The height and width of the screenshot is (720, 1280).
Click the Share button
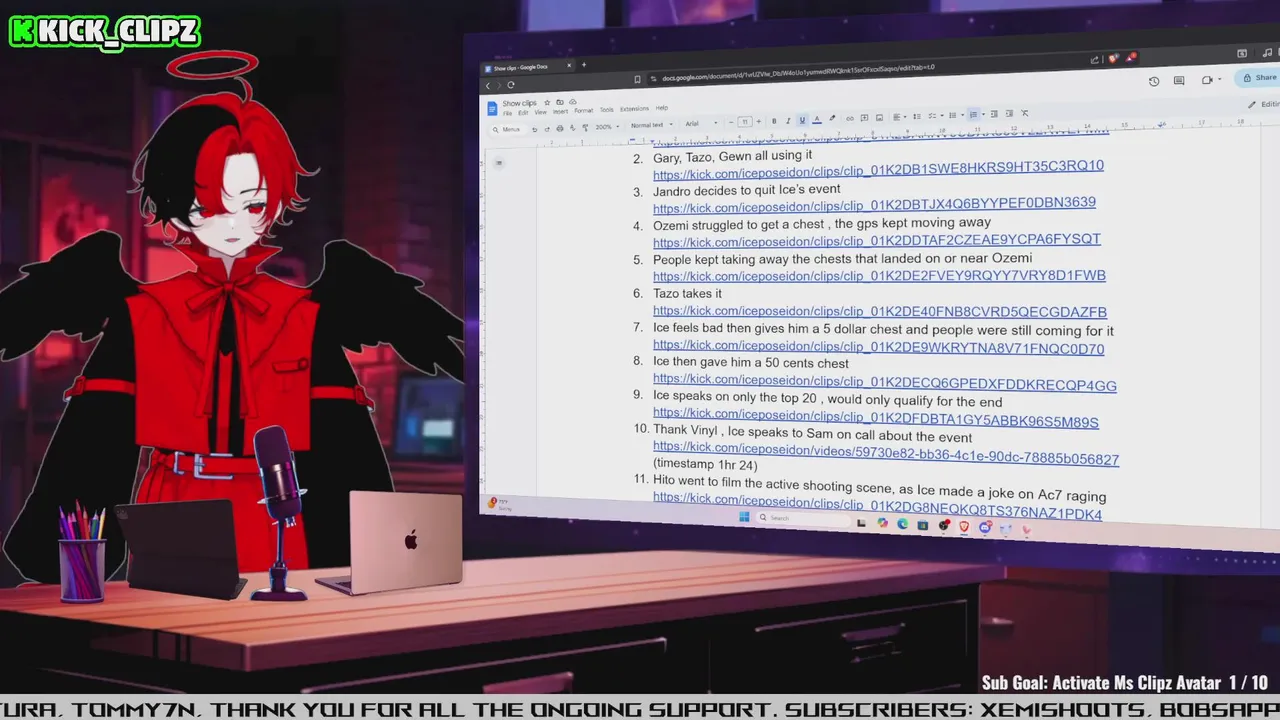[x=1260, y=77]
